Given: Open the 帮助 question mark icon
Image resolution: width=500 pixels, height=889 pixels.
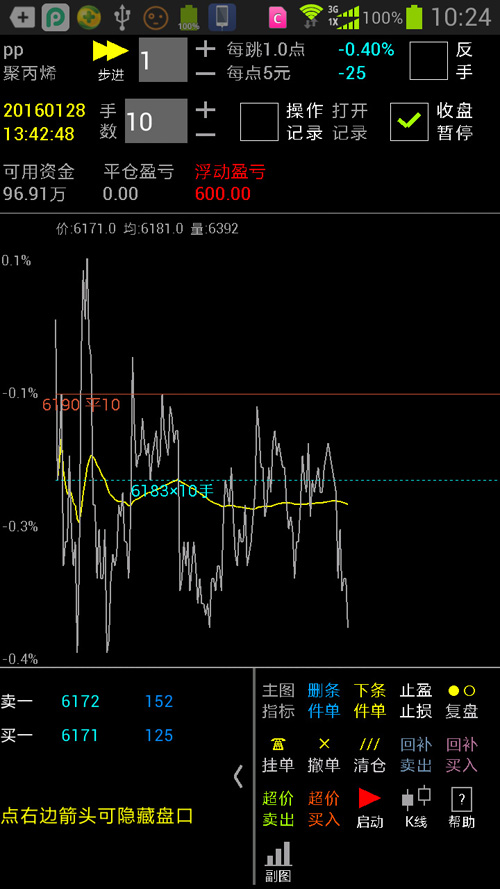Looking at the screenshot, I should click(461, 799).
